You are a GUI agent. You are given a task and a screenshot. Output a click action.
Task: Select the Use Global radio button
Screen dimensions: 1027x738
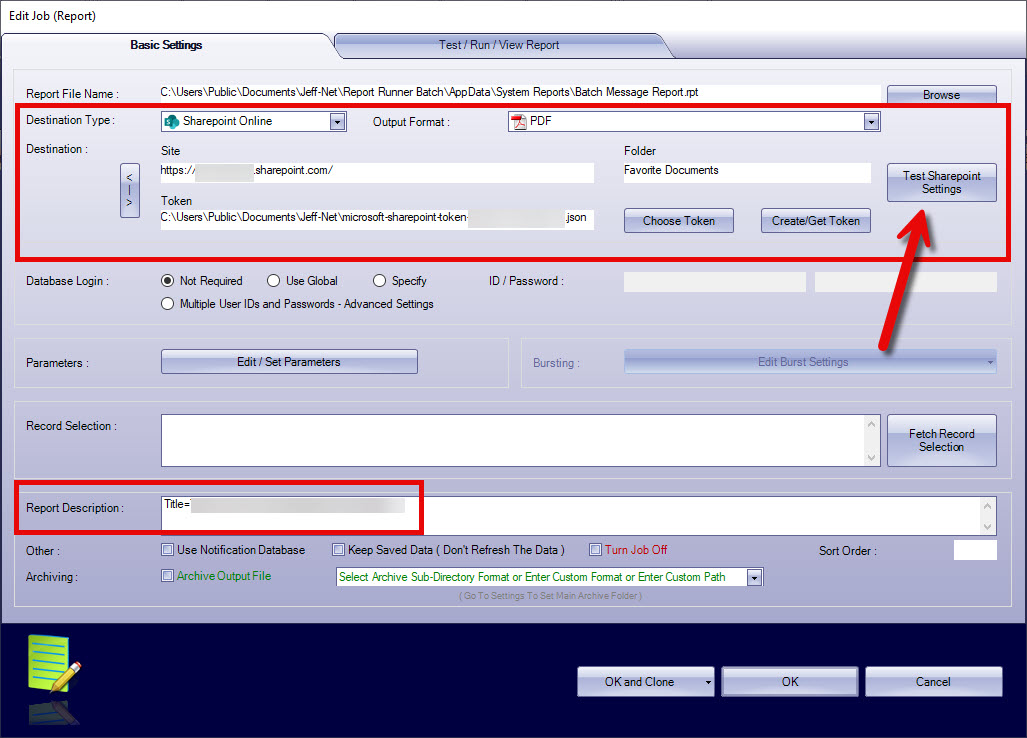tap(274, 281)
